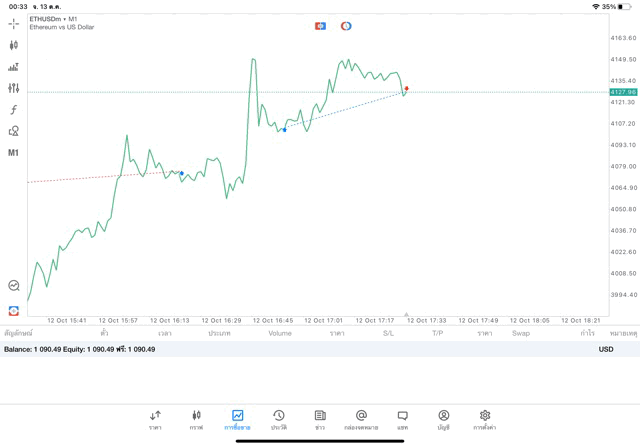Open chart settings sliders icon
Image resolution: width=640 pixels, height=447 pixels.
point(13,88)
